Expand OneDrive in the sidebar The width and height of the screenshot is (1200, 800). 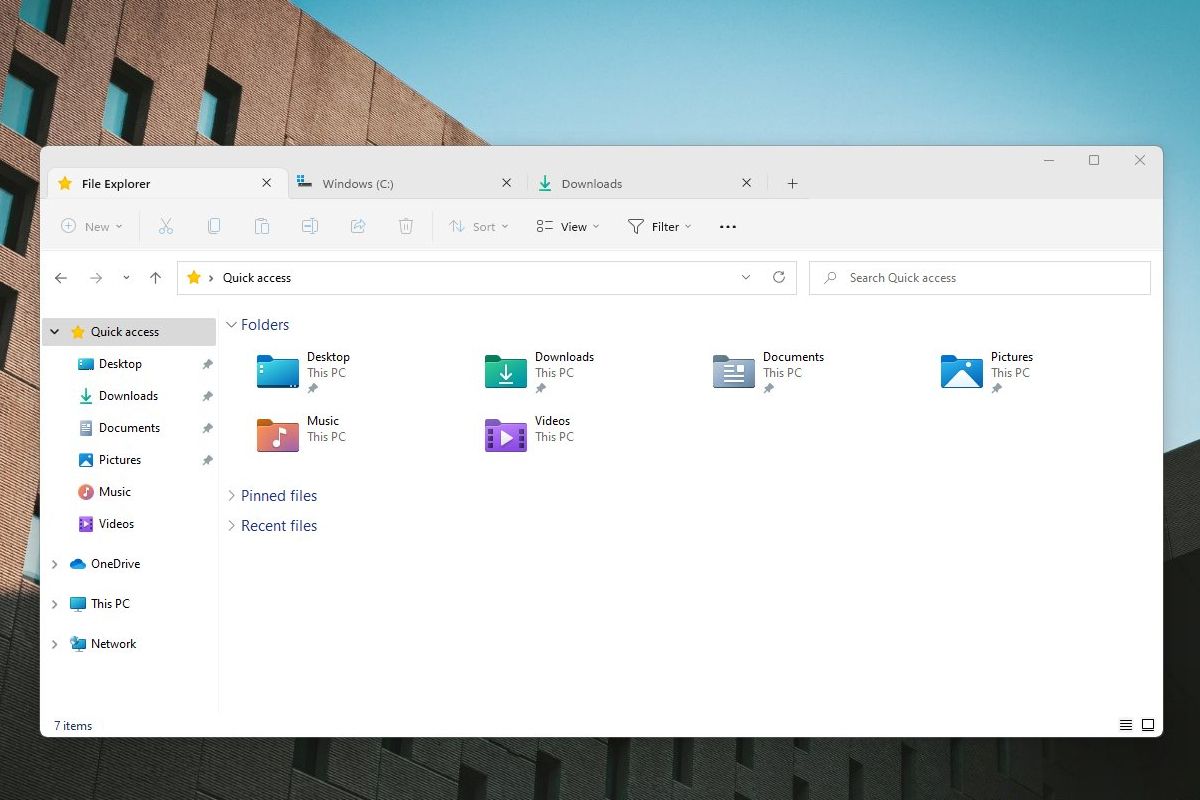pyautogui.click(x=55, y=564)
